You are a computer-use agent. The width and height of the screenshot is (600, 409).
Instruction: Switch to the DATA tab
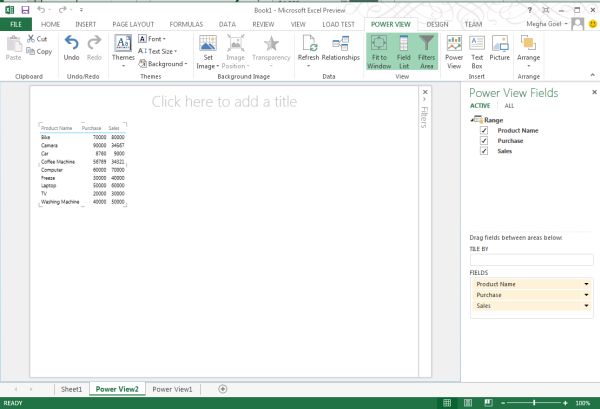[227, 24]
